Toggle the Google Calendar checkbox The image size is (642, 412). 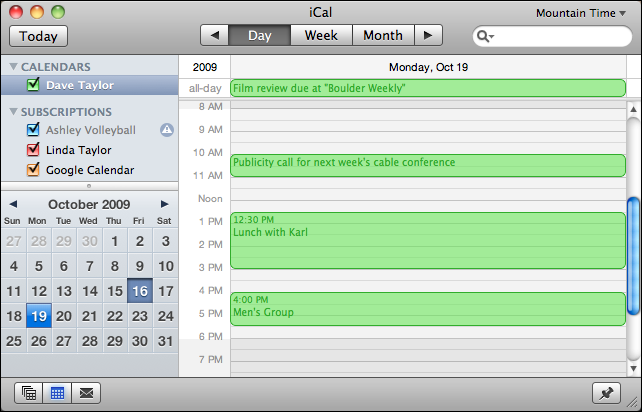[33, 170]
